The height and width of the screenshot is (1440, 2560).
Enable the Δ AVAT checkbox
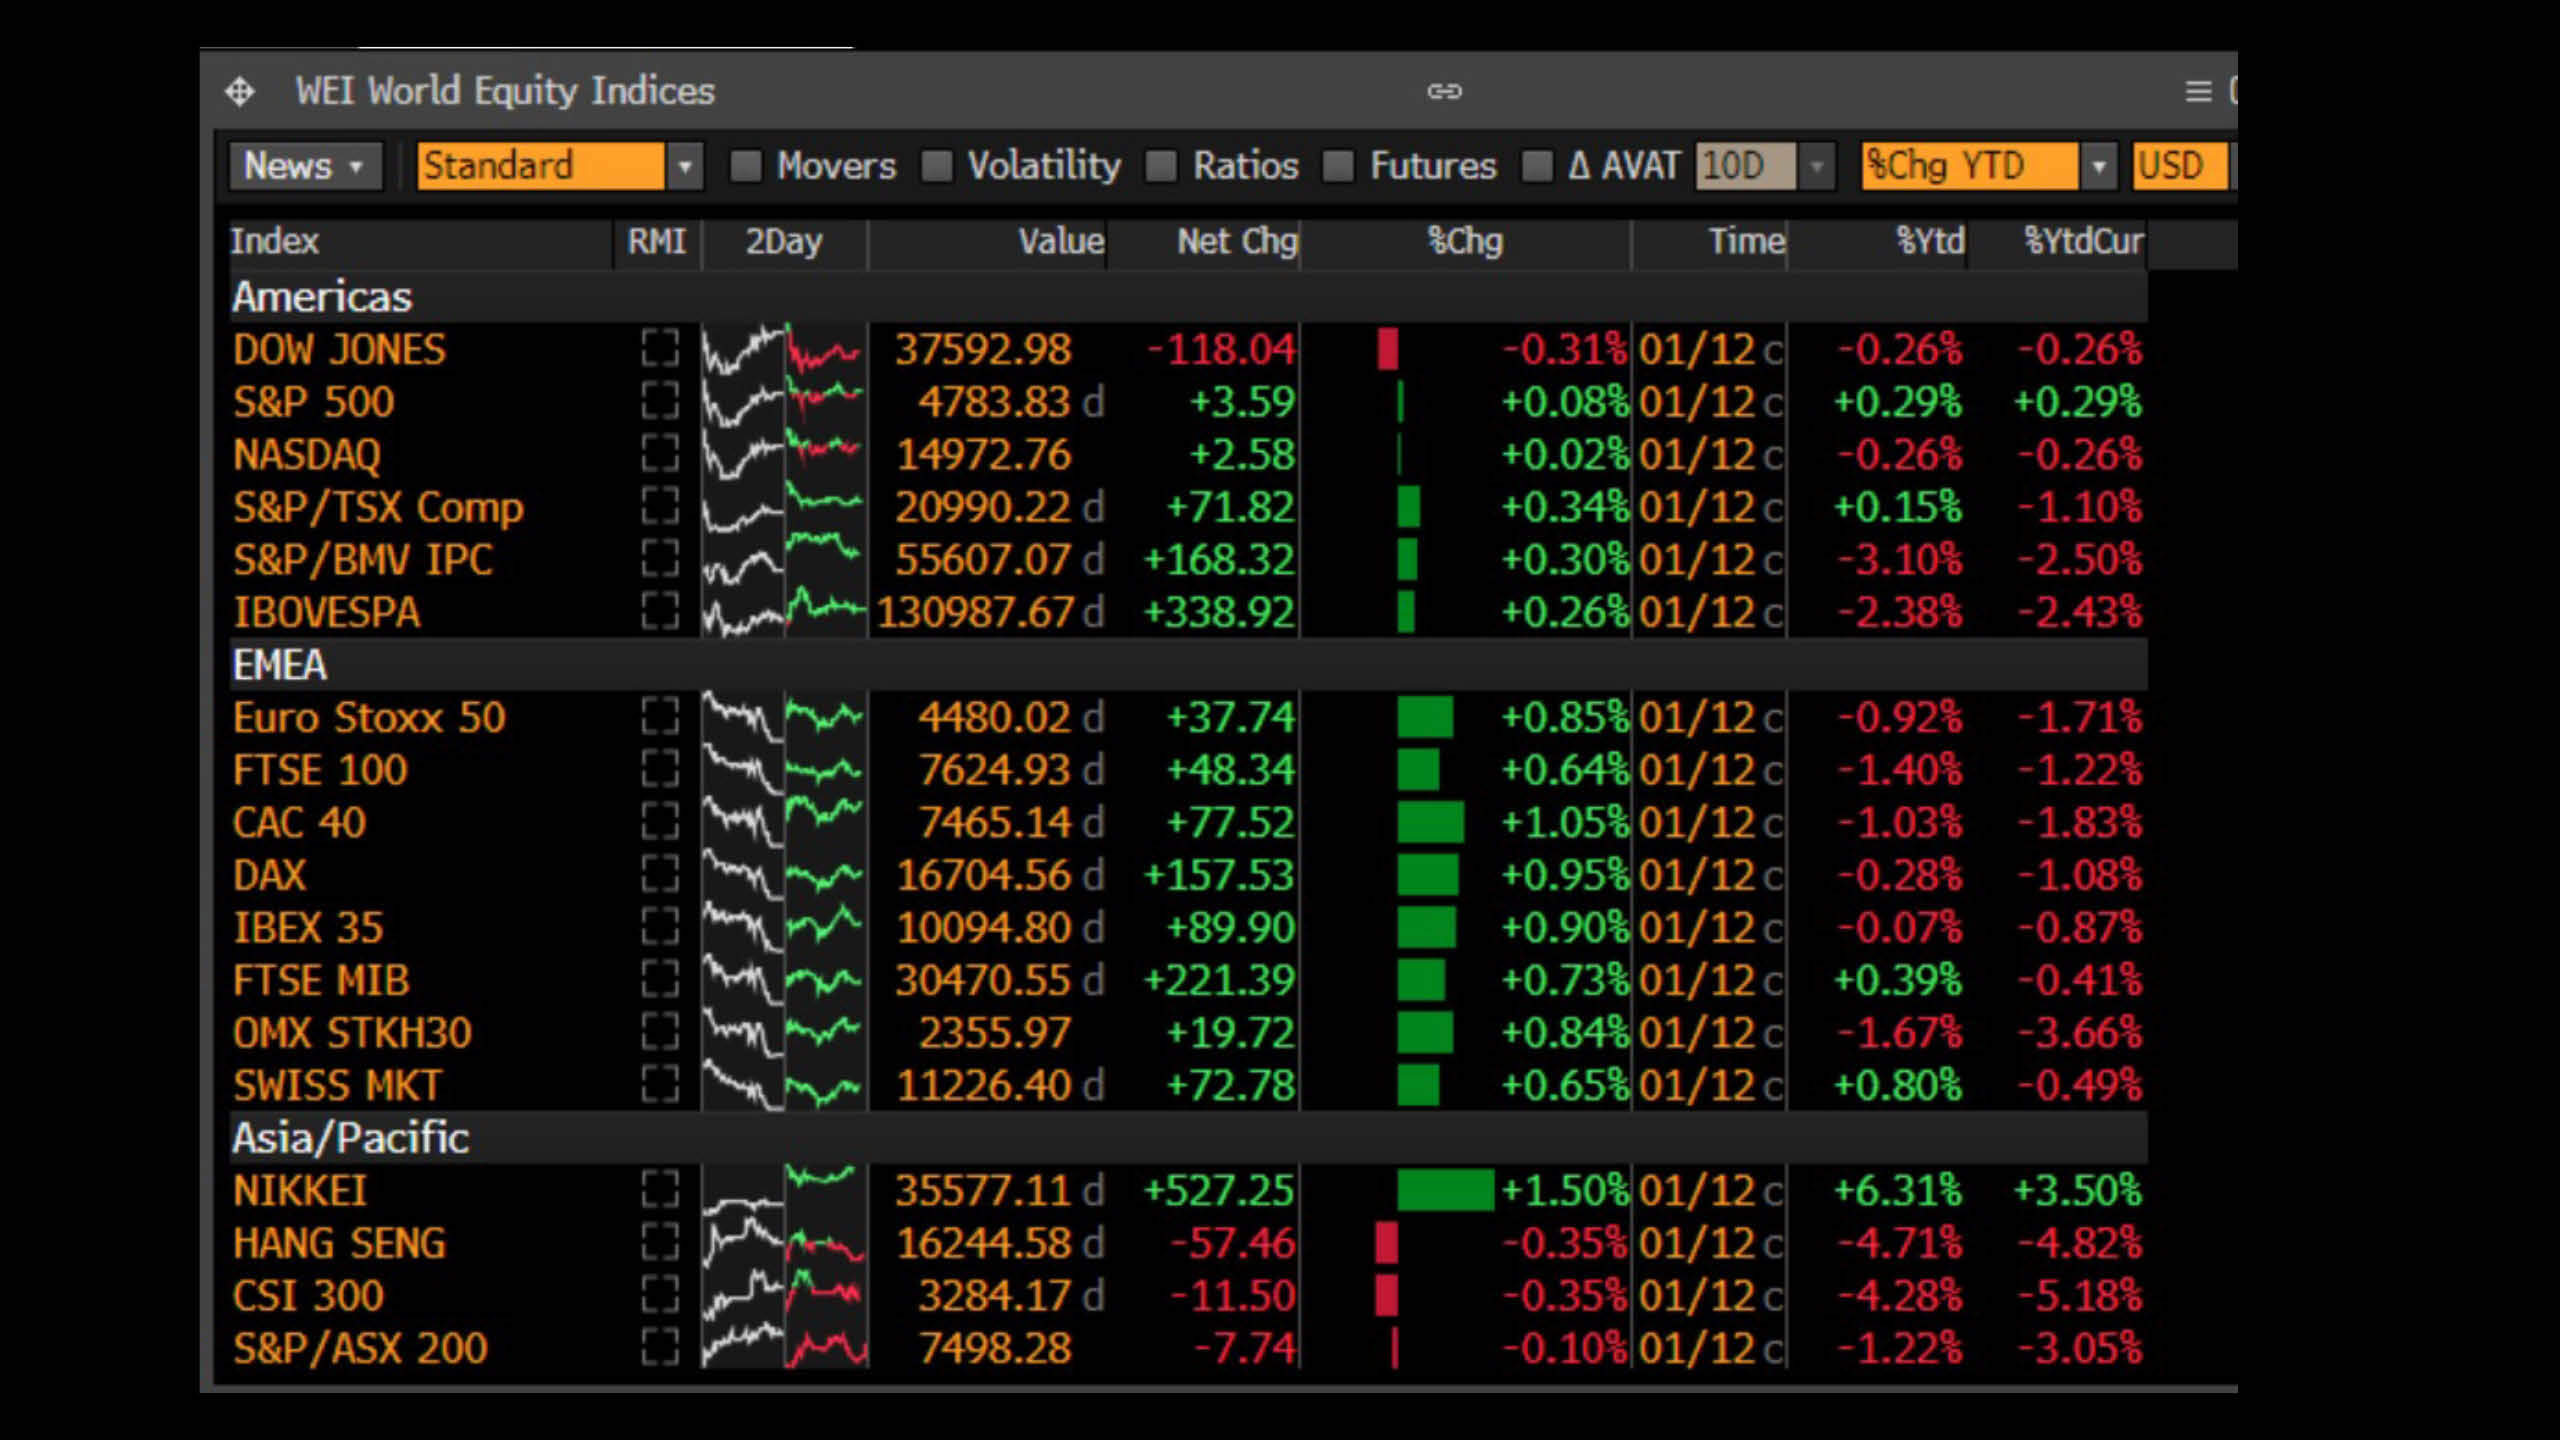1537,166
